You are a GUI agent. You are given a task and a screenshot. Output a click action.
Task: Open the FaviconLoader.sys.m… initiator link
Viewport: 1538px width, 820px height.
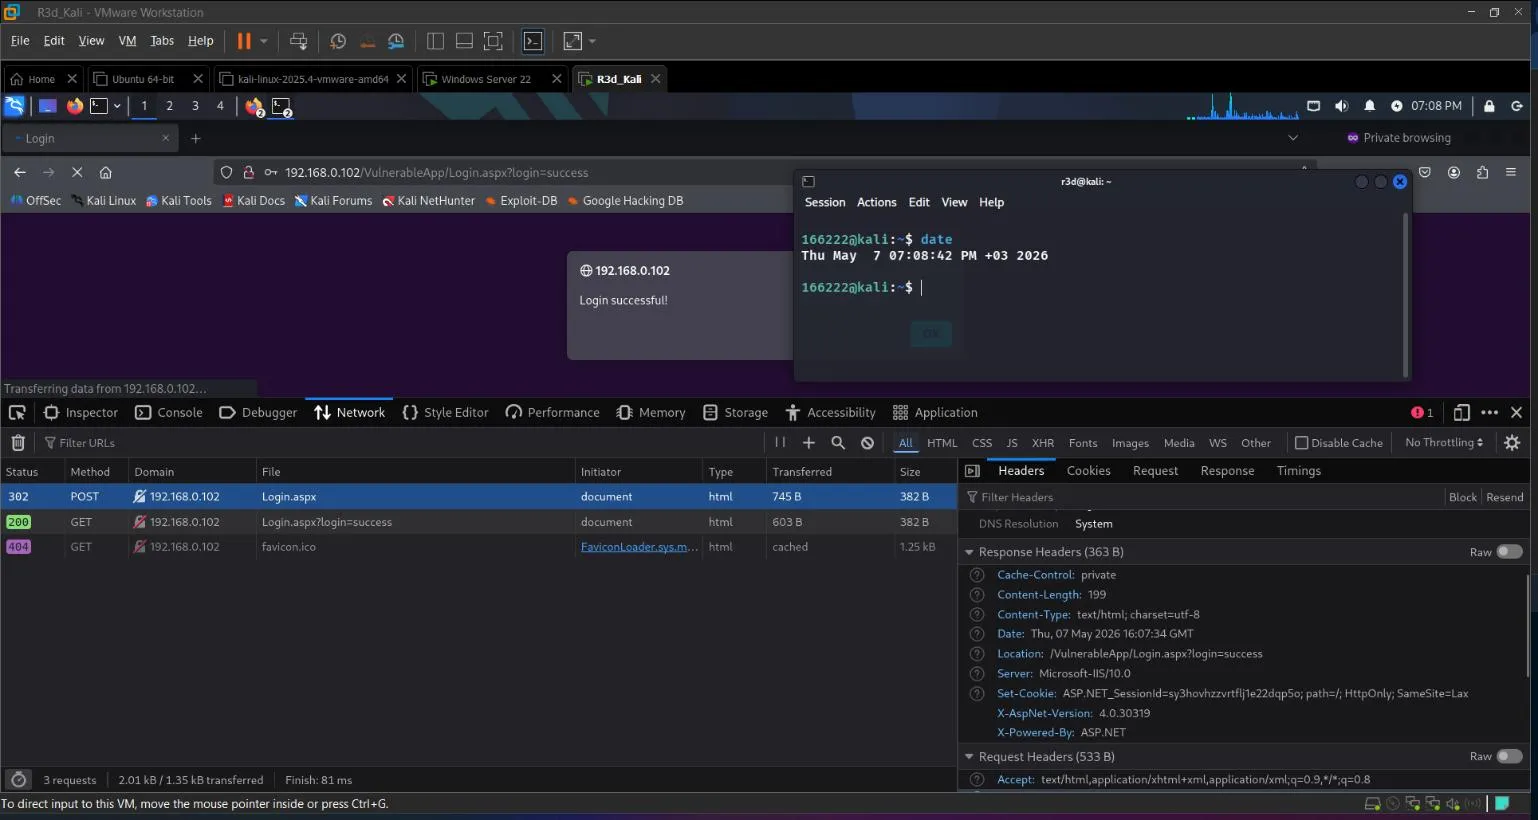[x=639, y=547]
